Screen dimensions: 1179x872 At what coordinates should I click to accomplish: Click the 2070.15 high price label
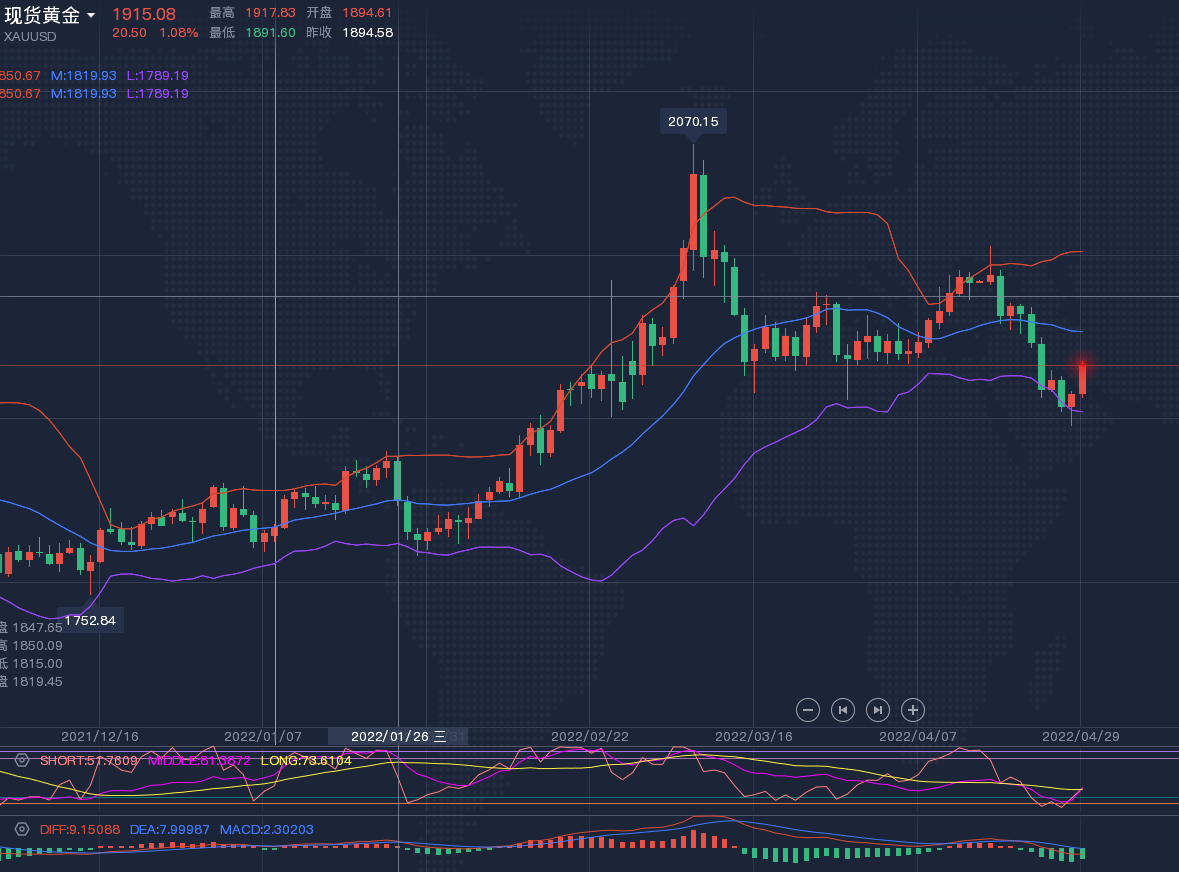693,121
